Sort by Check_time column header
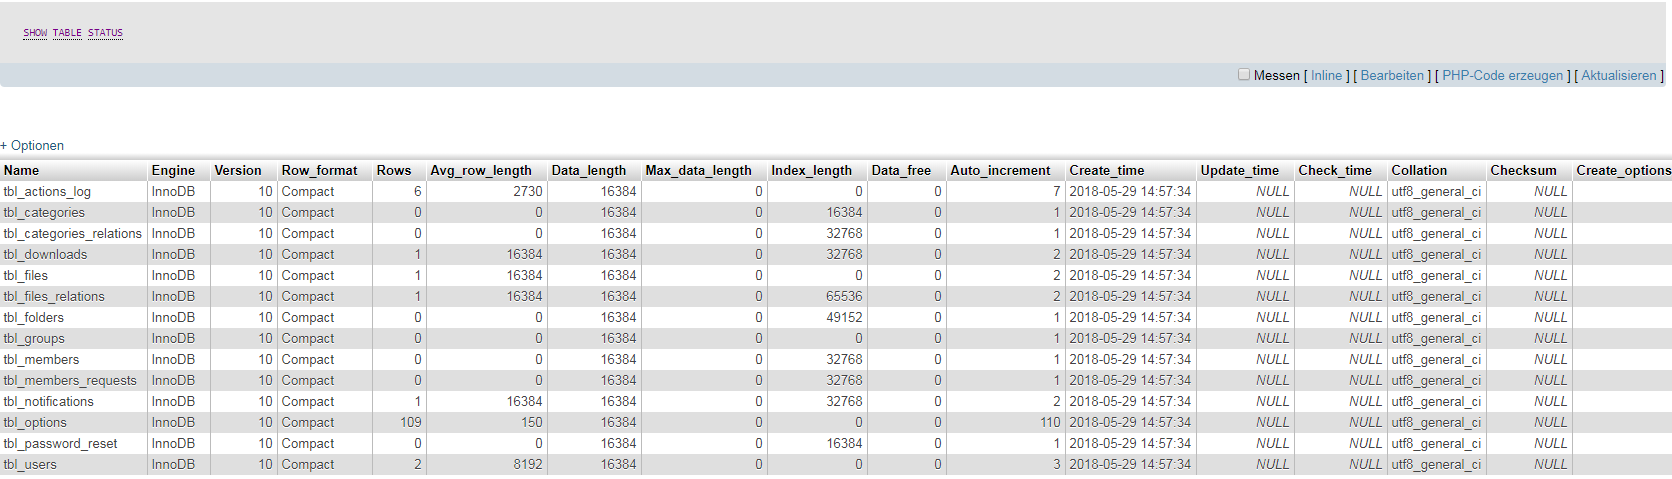The height and width of the screenshot is (479, 1672). (x=1335, y=170)
